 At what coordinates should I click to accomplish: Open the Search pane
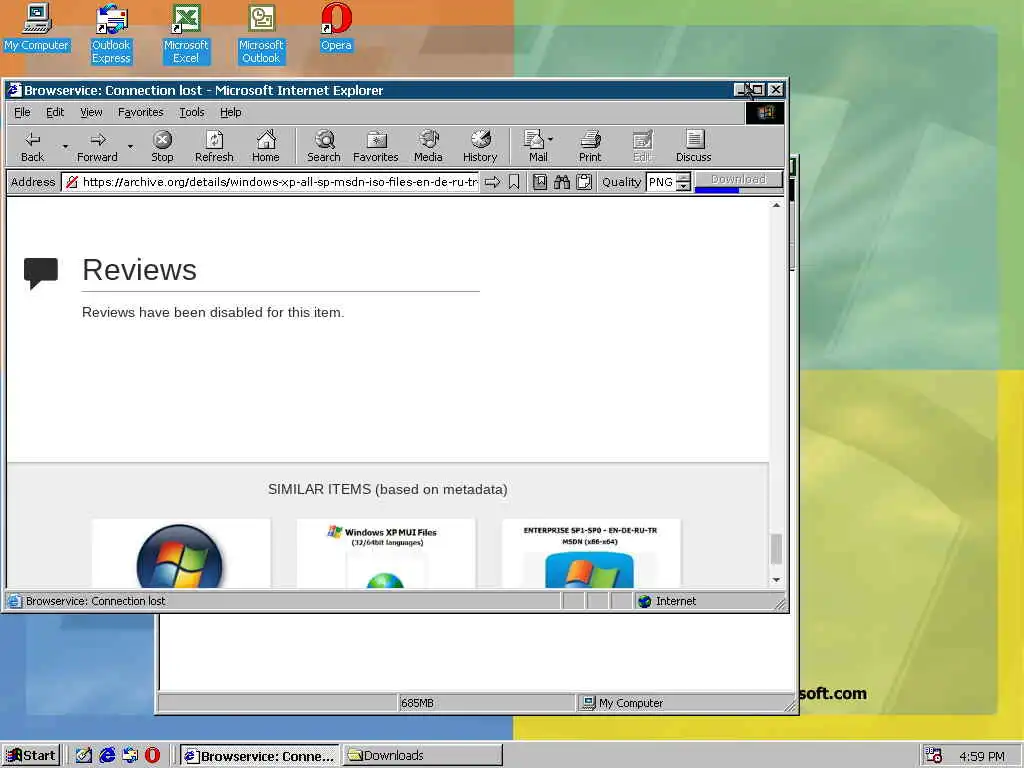click(324, 146)
